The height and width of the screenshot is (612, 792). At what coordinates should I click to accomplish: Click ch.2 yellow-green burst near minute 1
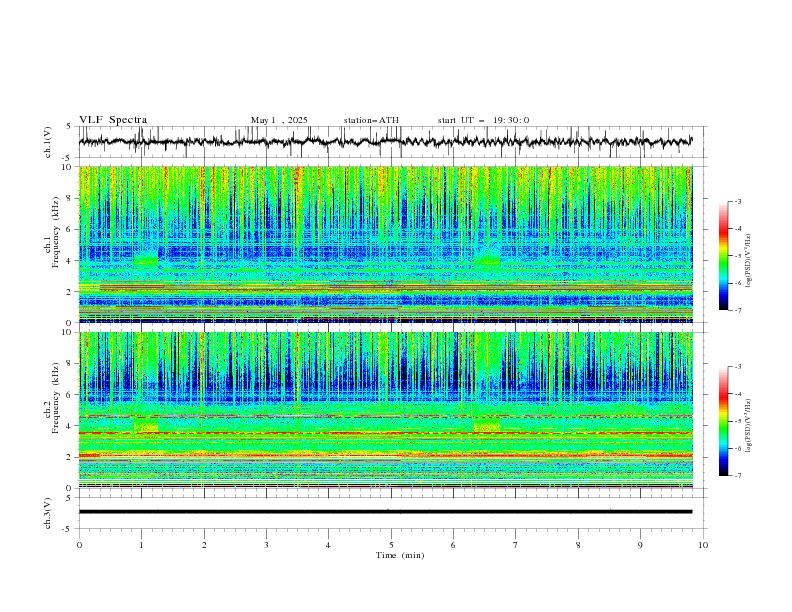click(145, 426)
